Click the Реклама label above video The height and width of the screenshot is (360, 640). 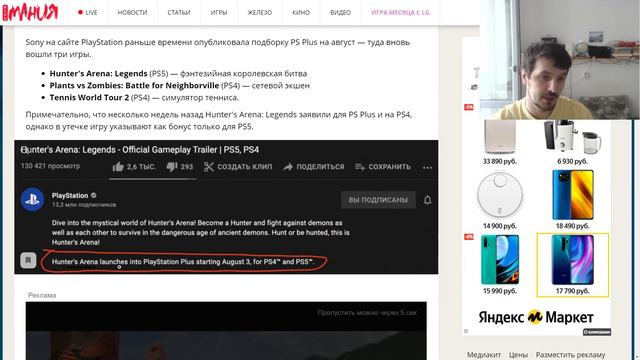(x=42, y=295)
